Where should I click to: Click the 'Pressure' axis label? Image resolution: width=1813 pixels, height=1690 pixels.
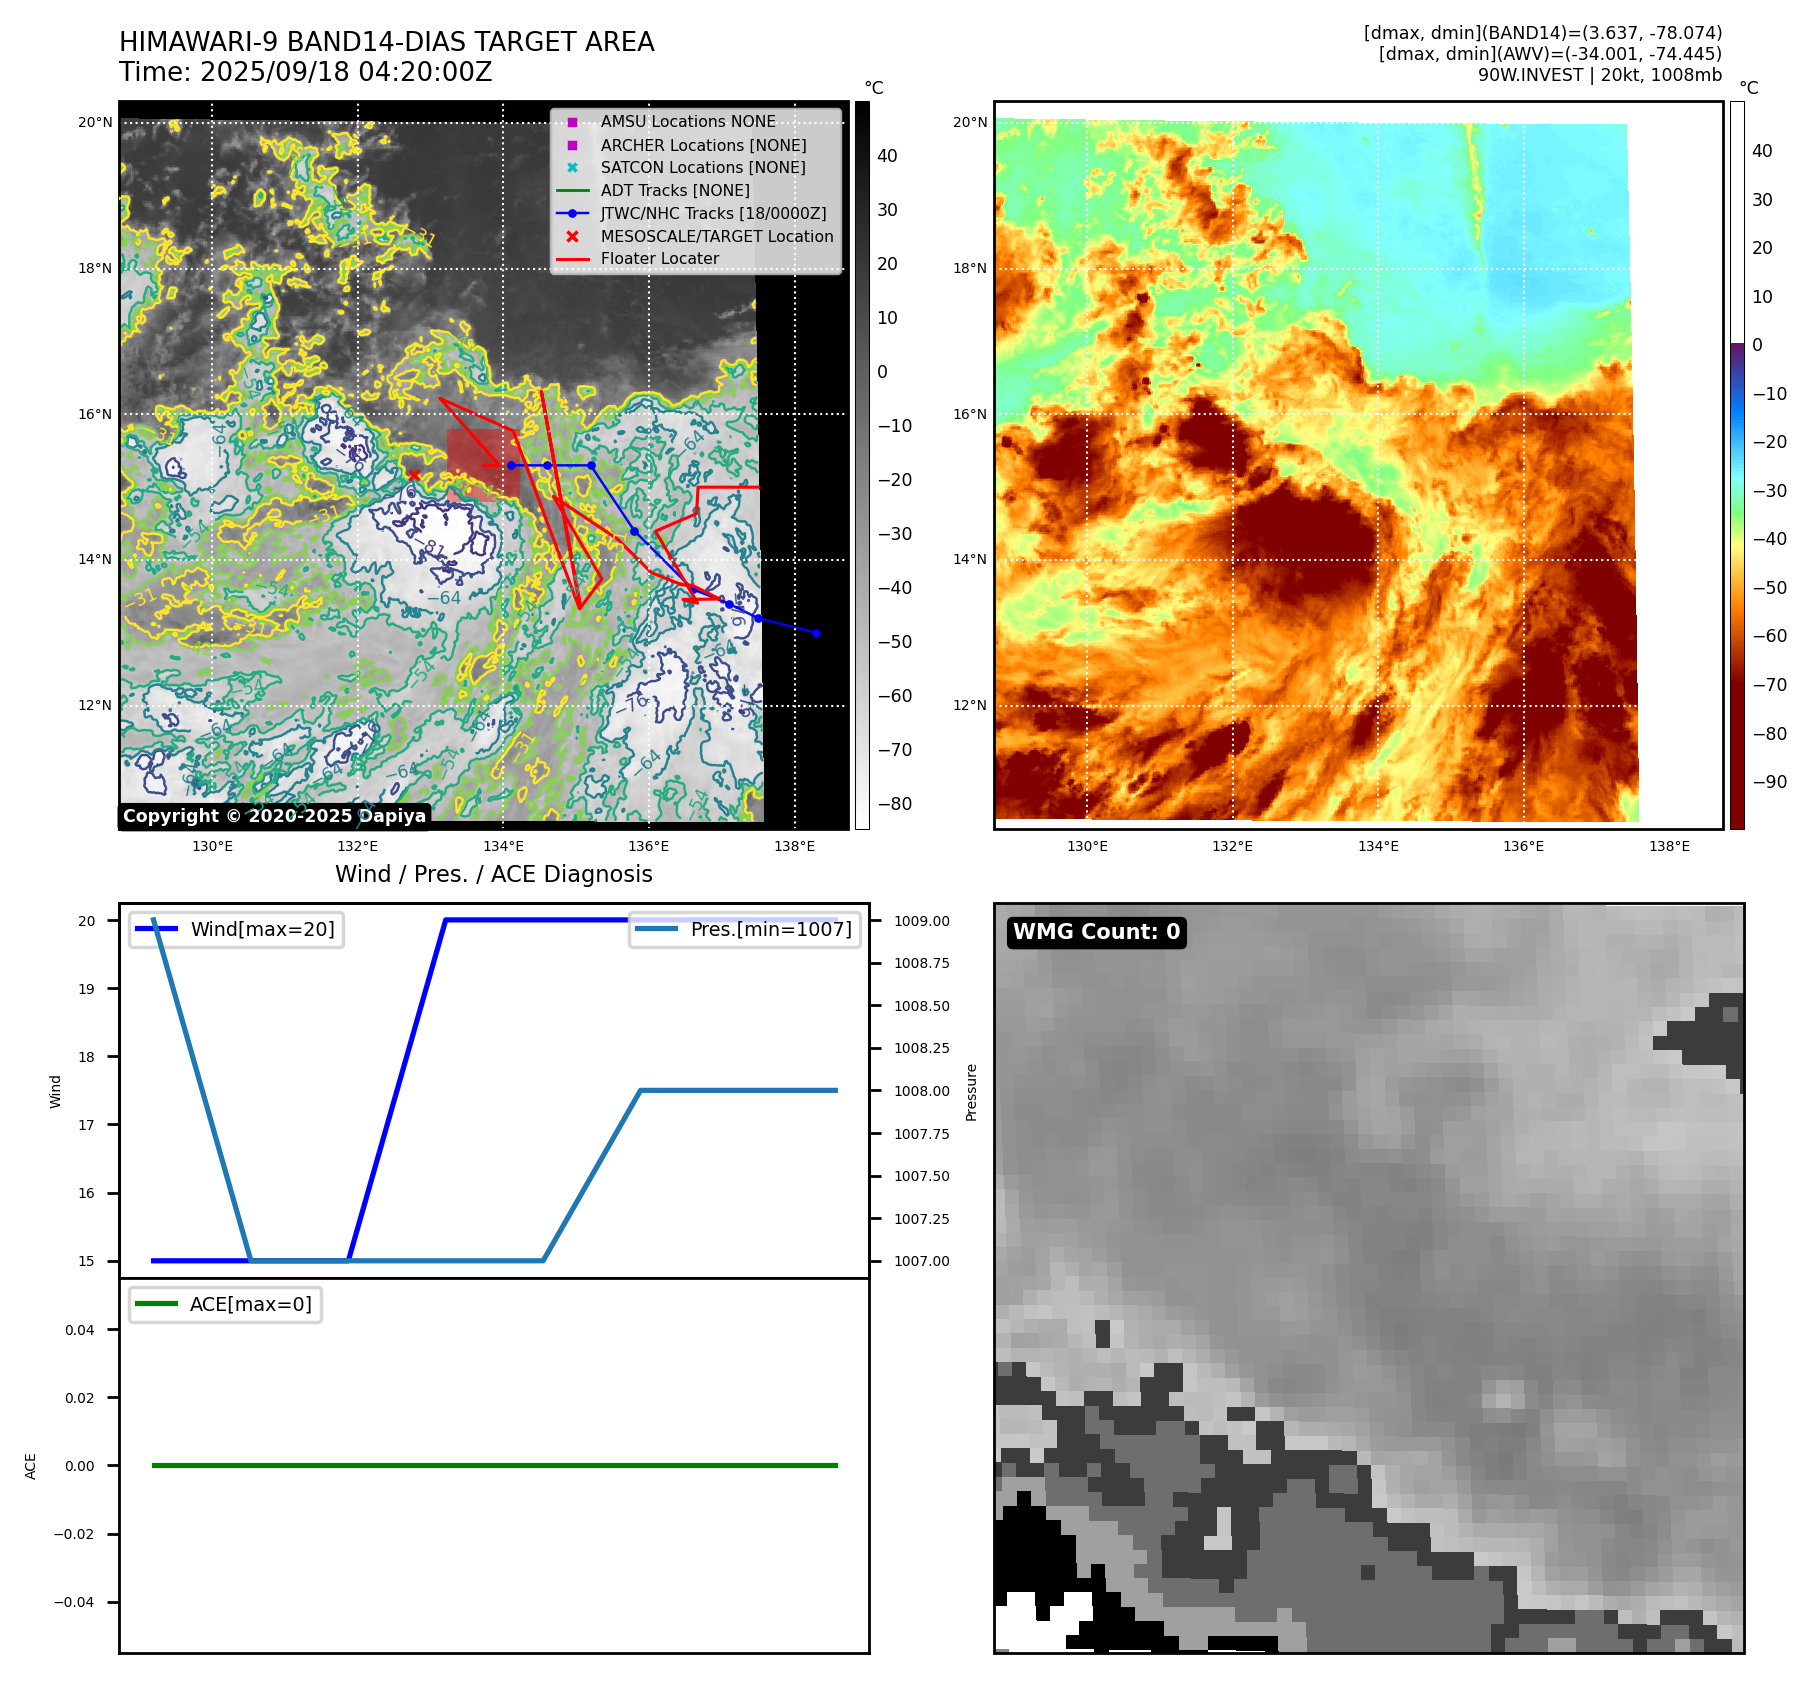[x=971, y=1092]
